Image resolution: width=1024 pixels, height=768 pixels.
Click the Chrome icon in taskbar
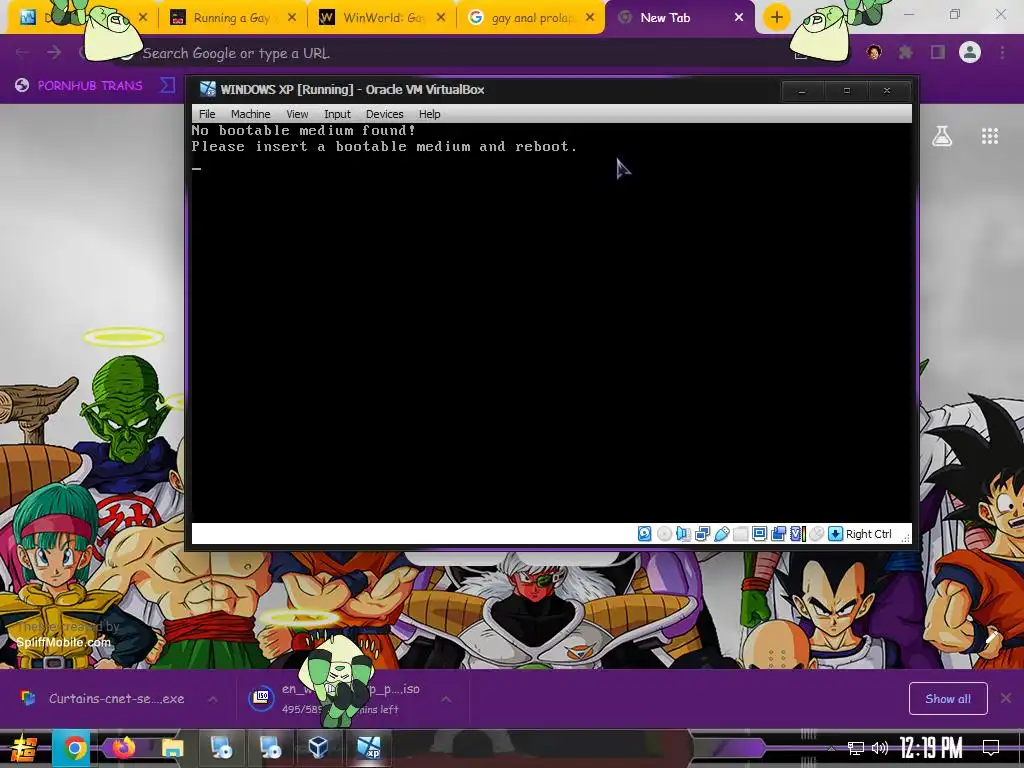point(74,748)
